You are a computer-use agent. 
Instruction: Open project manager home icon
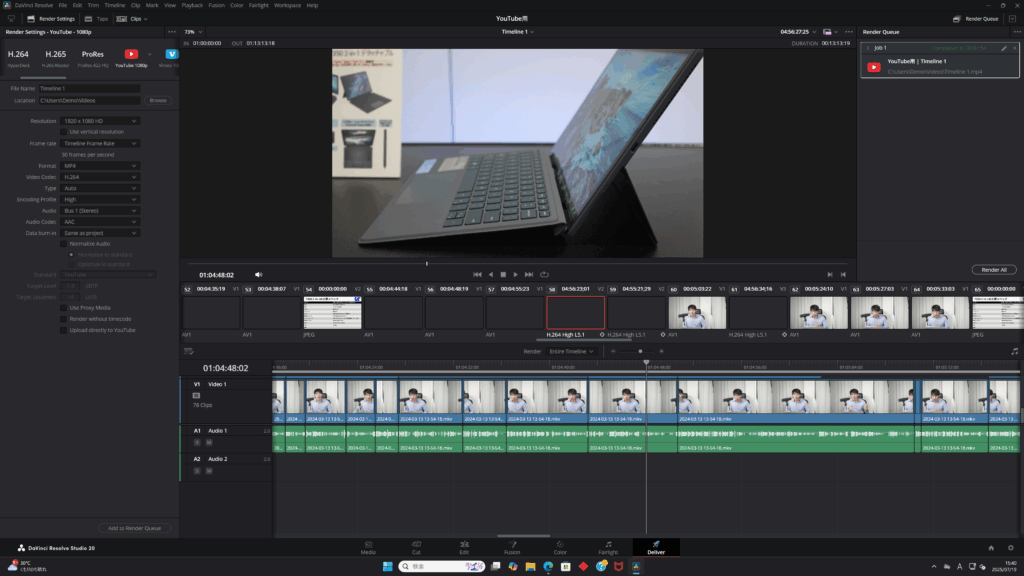[991, 548]
